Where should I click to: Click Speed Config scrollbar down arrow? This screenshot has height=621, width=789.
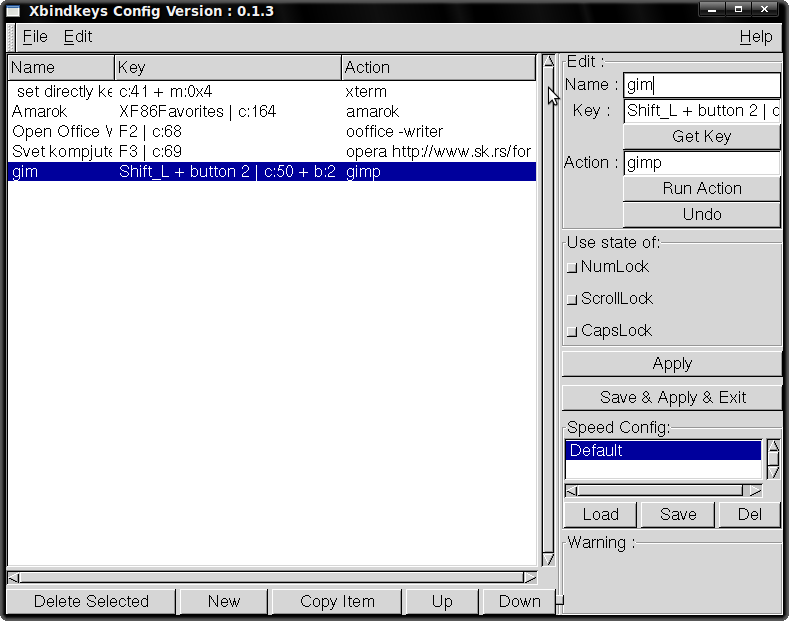pos(773,471)
